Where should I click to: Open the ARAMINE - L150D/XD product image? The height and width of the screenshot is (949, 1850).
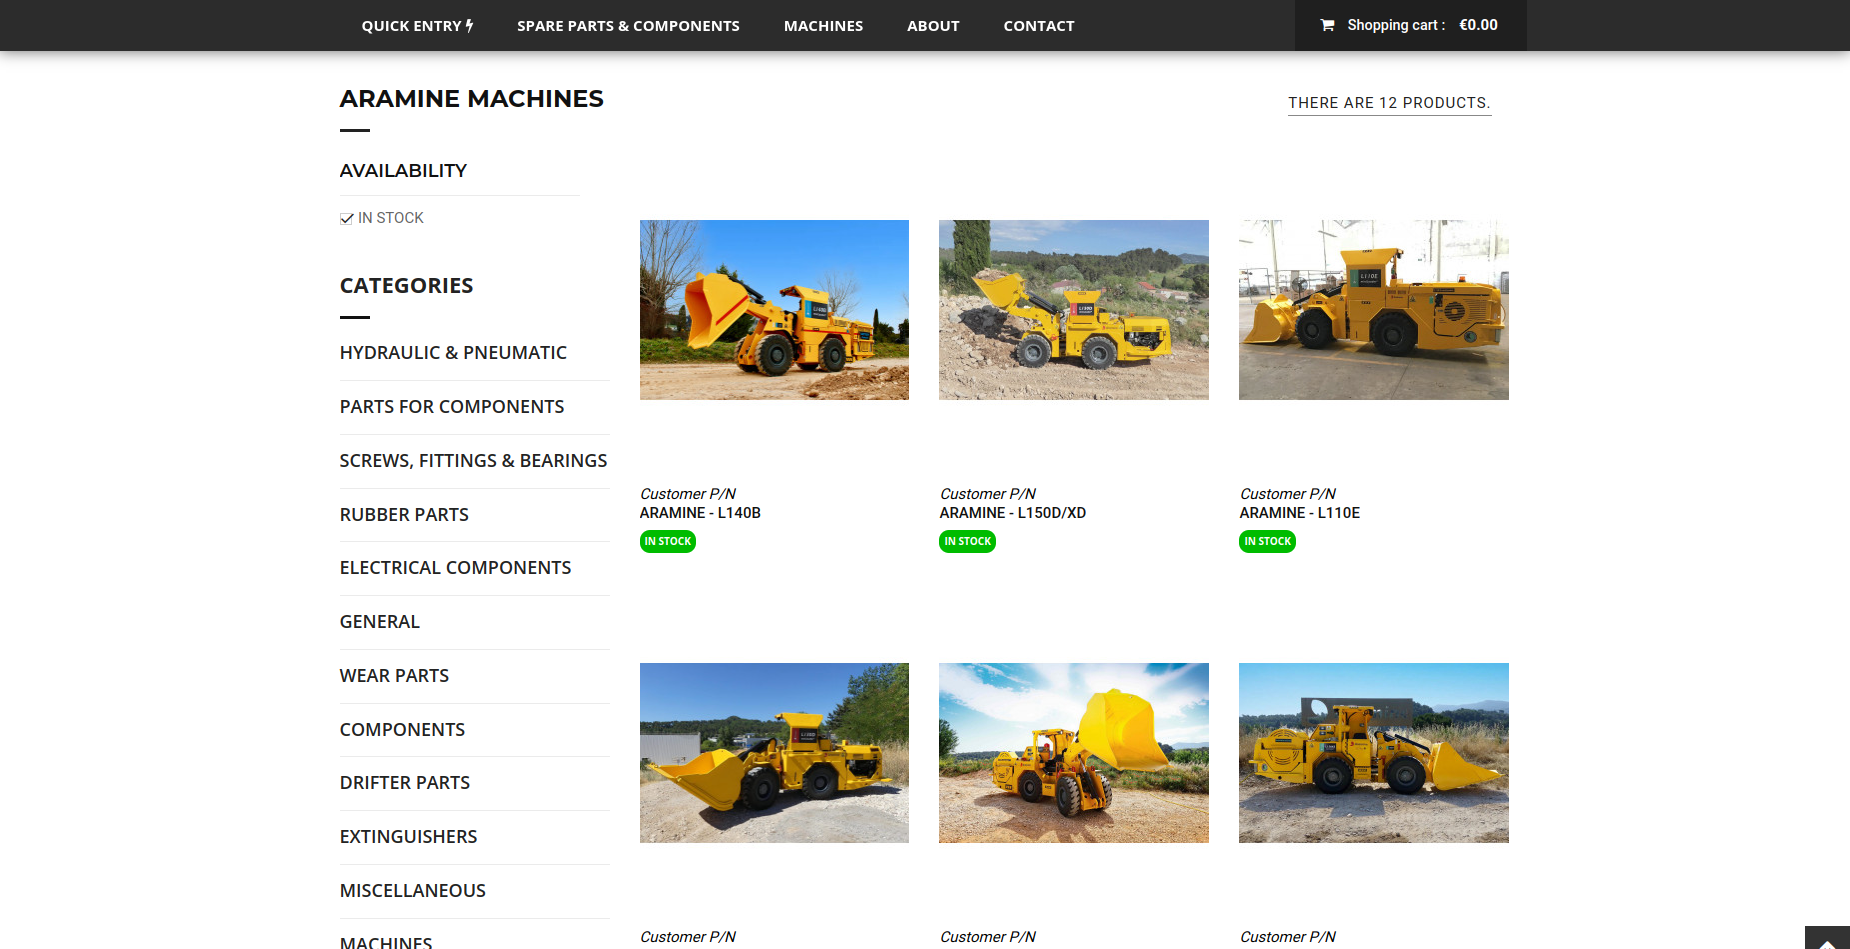tap(1074, 310)
